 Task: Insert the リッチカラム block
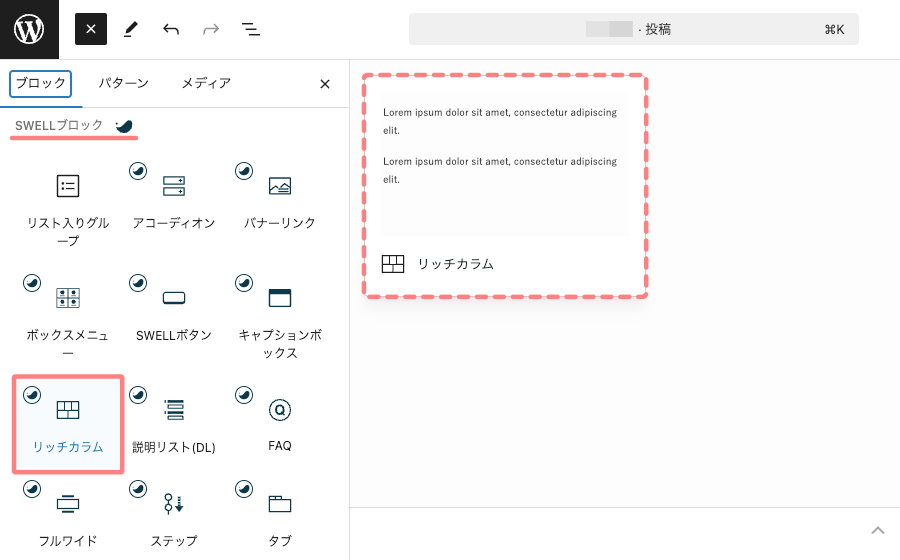[x=68, y=424]
